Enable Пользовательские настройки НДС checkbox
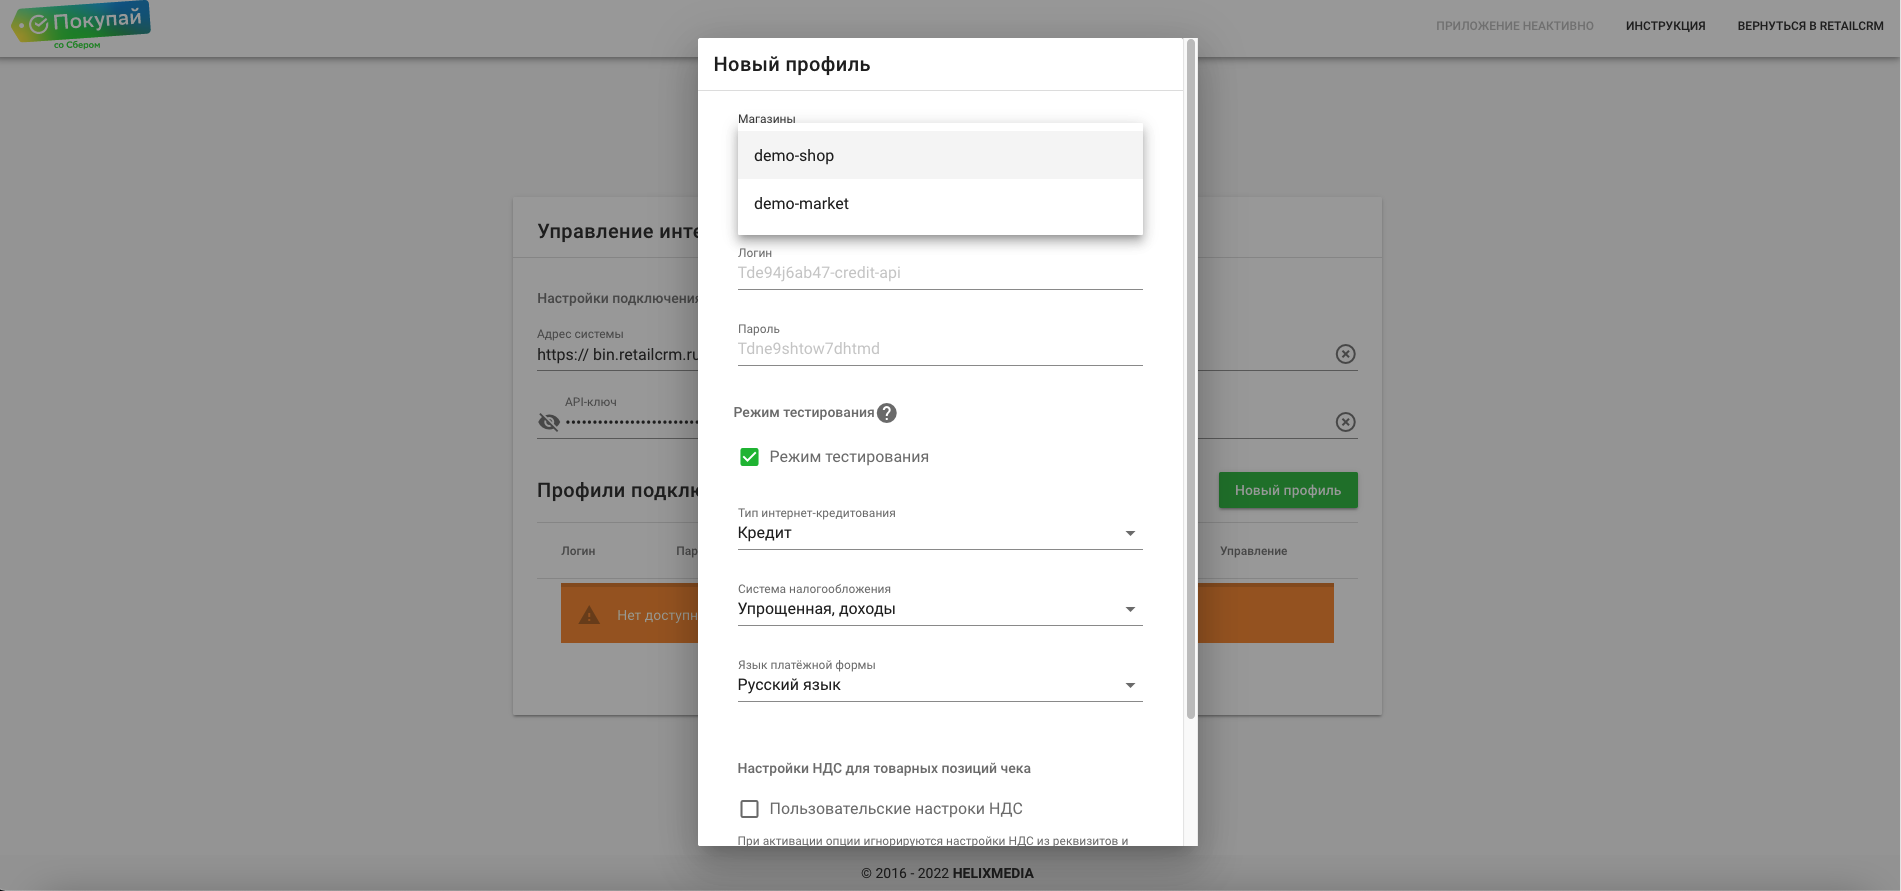The image size is (1901, 891). point(749,809)
